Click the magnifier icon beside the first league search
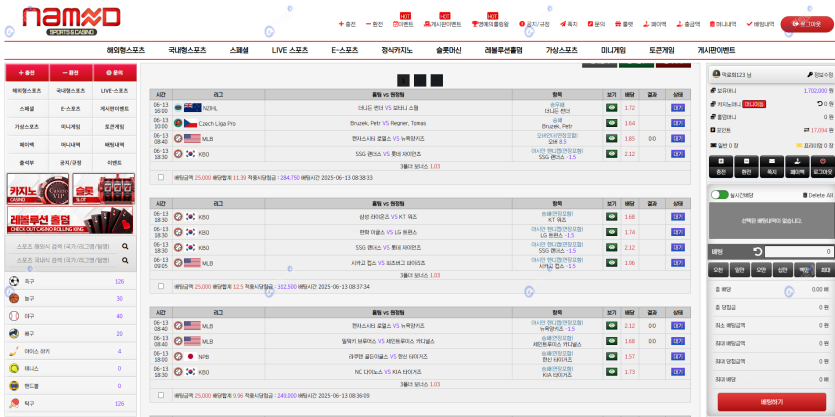Viewport: 835px width, 417px height. click(x=125, y=245)
